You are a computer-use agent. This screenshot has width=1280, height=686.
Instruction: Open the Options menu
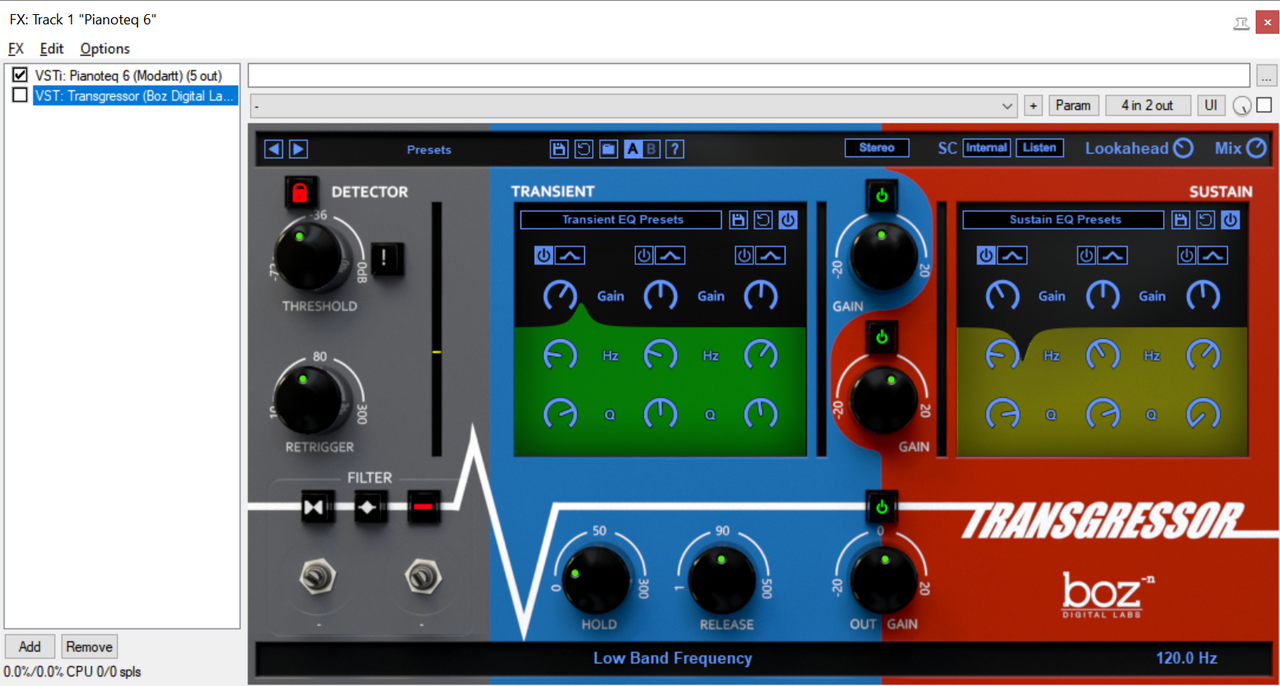pos(105,48)
